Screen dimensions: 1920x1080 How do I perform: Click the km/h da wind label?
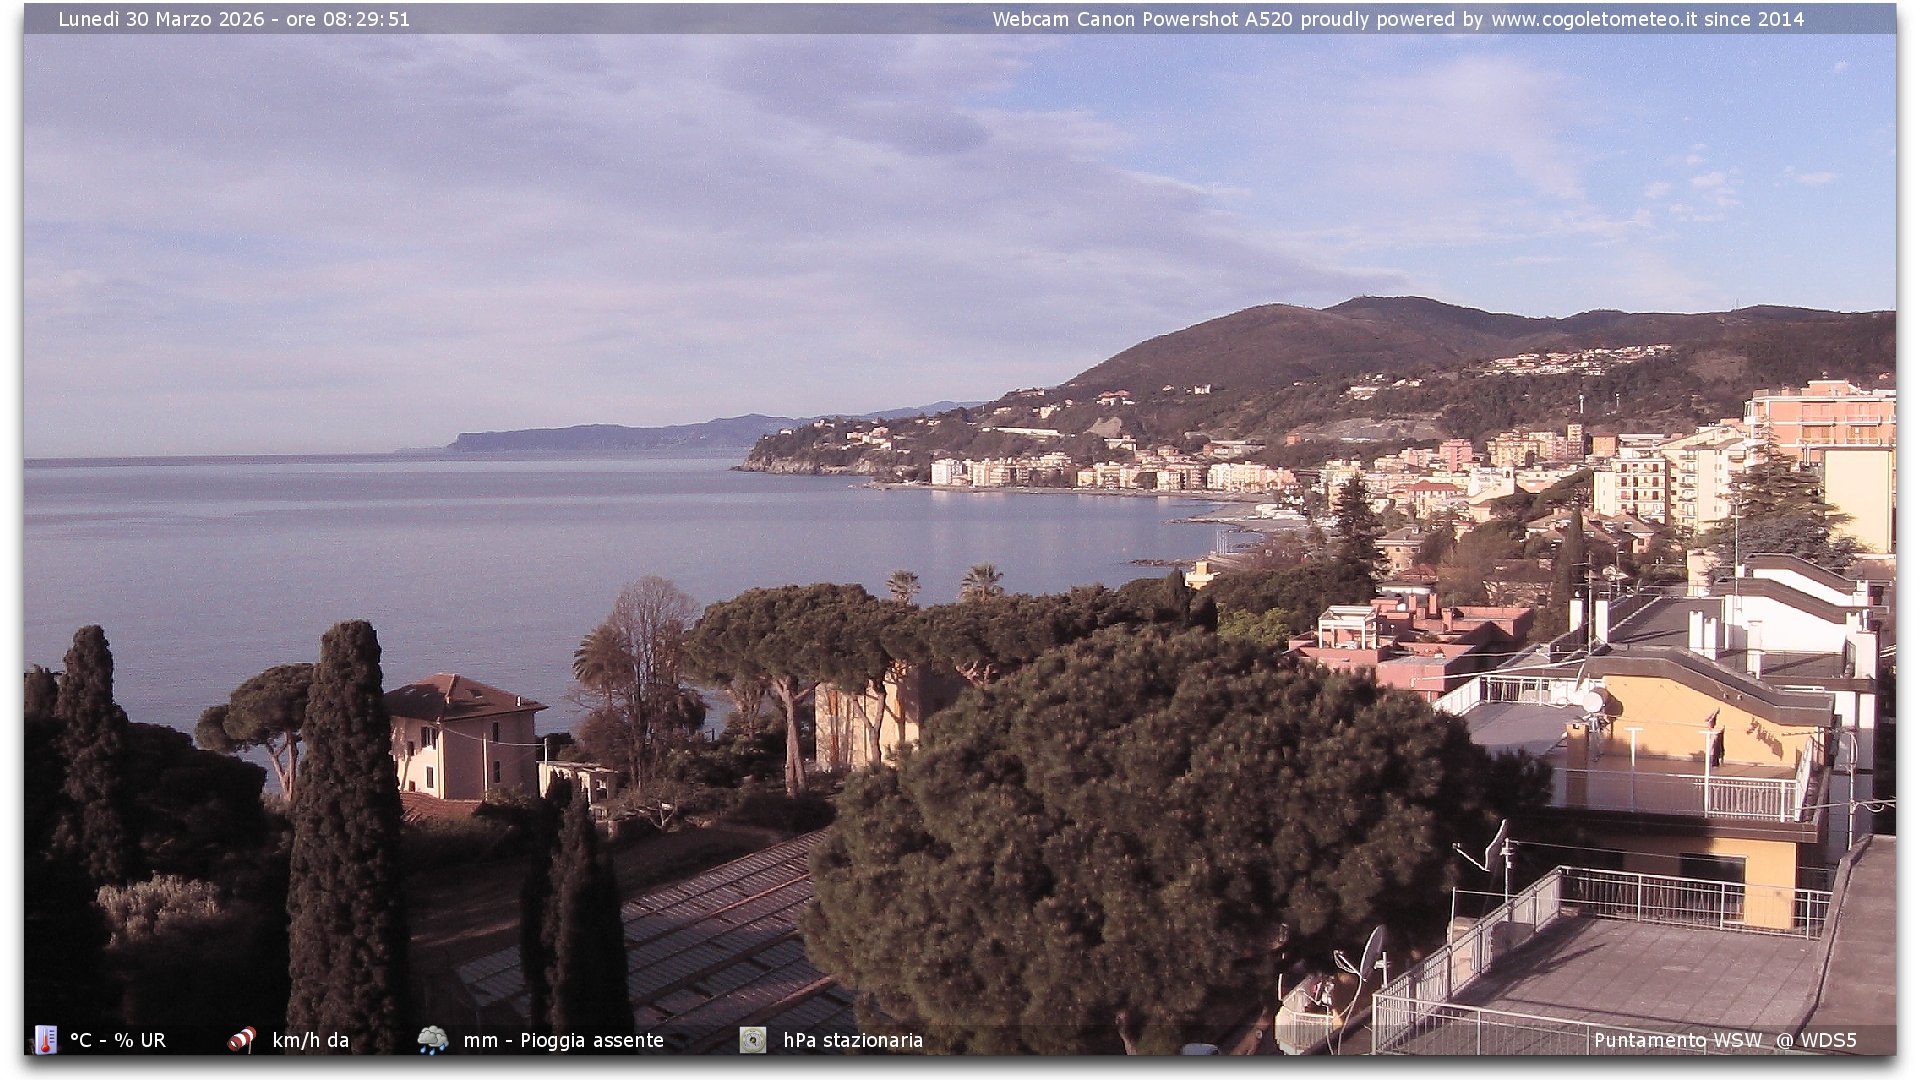pos(310,1040)
